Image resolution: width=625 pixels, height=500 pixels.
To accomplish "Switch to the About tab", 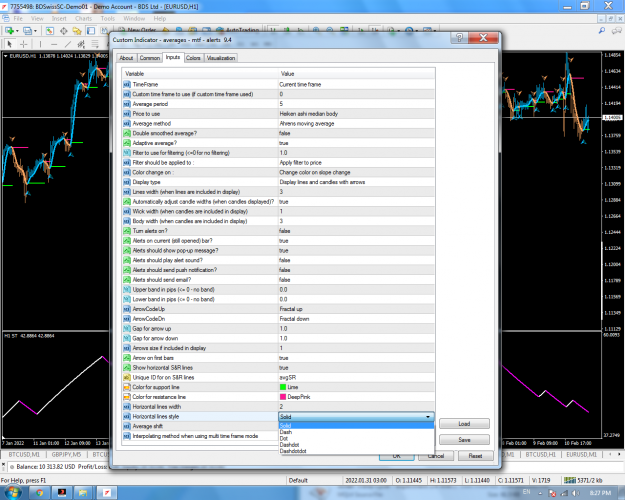I will click(x=126, y=58).
